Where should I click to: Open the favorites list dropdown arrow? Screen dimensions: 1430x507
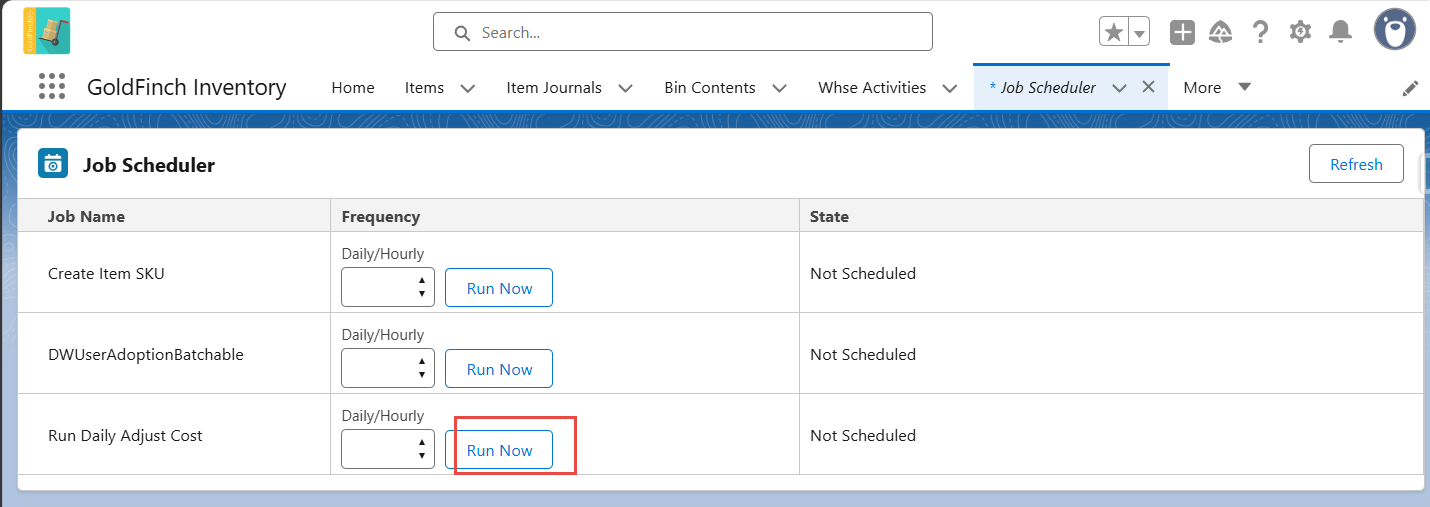1139,32
